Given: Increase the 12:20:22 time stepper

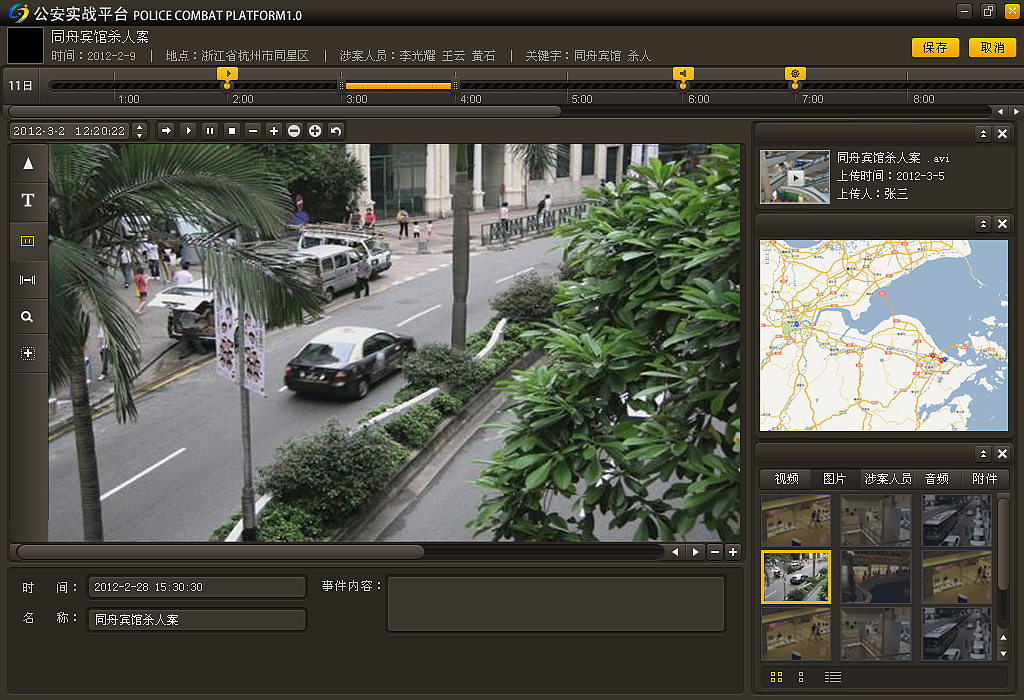Looking at the screenshot, I should coord(139,127).
